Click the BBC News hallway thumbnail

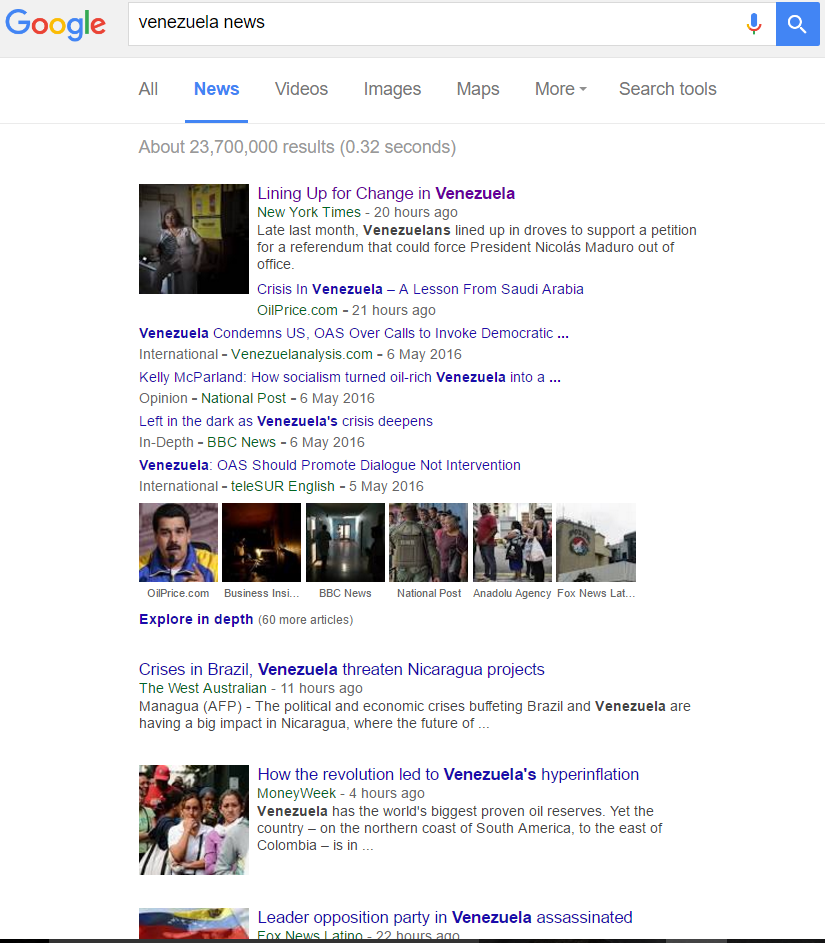[345, 542]
